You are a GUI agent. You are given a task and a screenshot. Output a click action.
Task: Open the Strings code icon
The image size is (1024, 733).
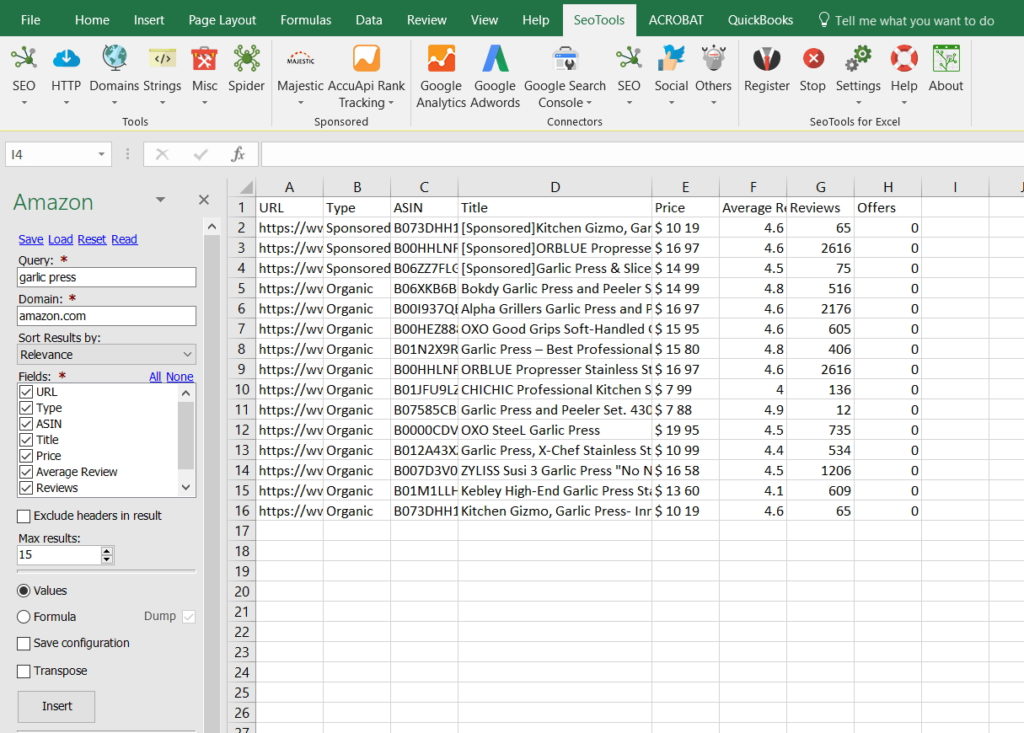click(162, 58)
